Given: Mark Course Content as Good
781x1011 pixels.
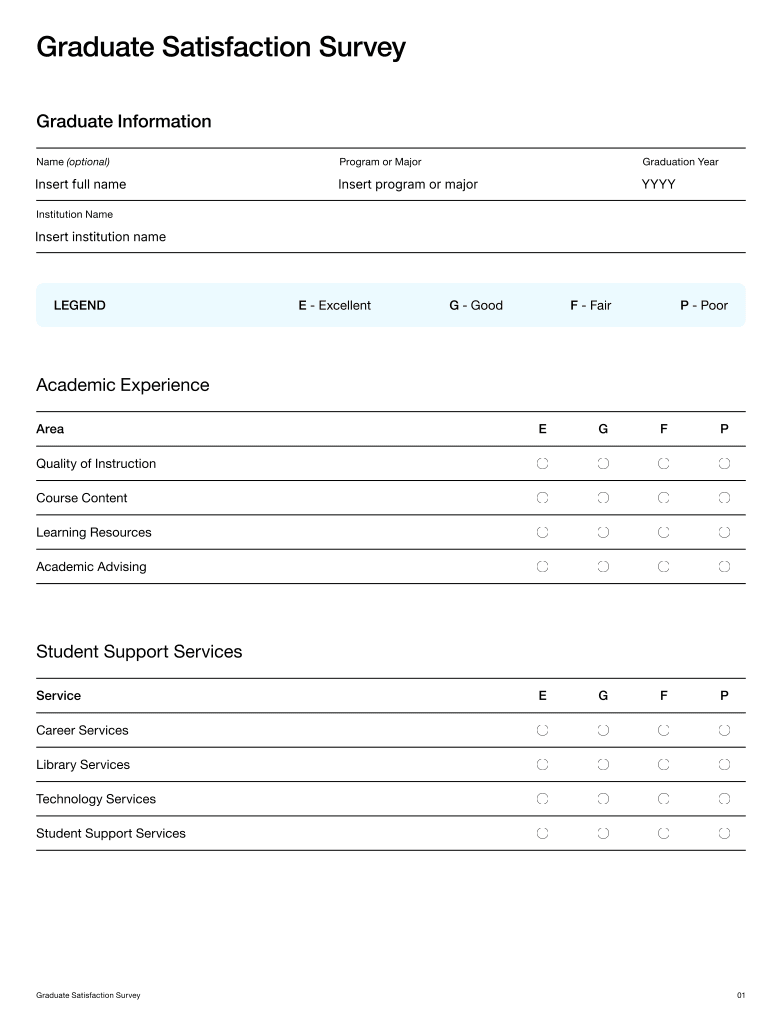Looking at the screenshot, I should pos(603,498).
